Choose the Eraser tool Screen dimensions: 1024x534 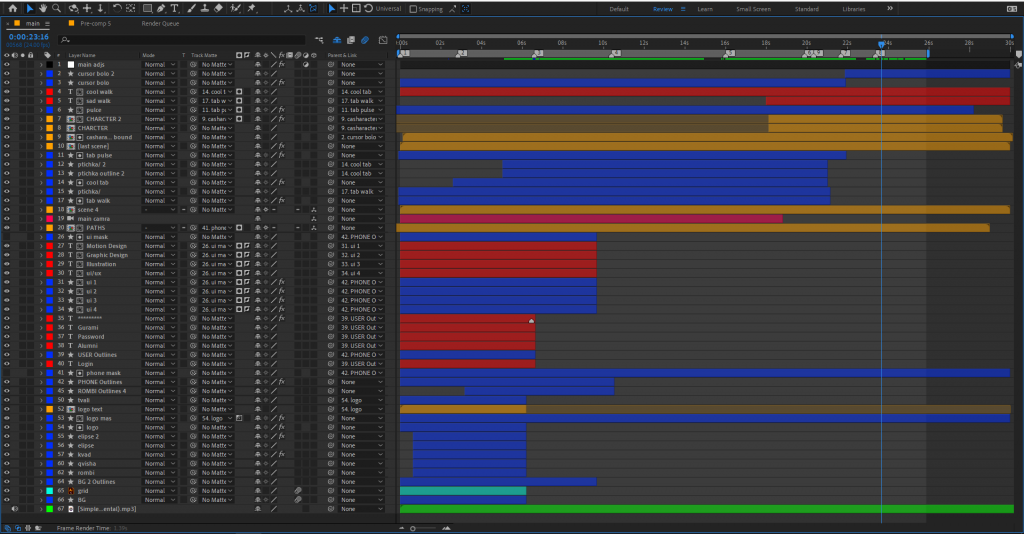218,8
